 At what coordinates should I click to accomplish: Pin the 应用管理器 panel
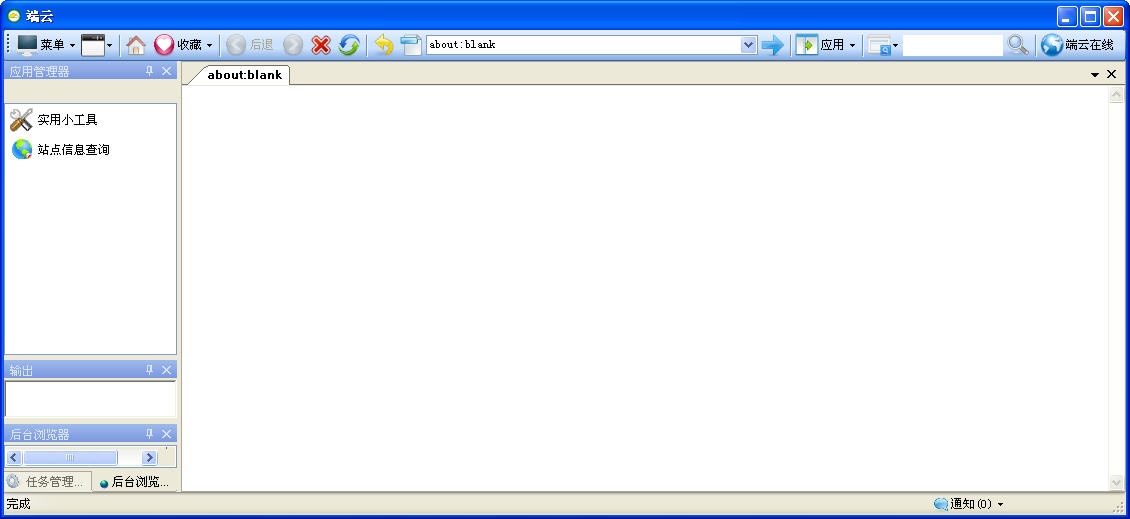pos(150,71)
